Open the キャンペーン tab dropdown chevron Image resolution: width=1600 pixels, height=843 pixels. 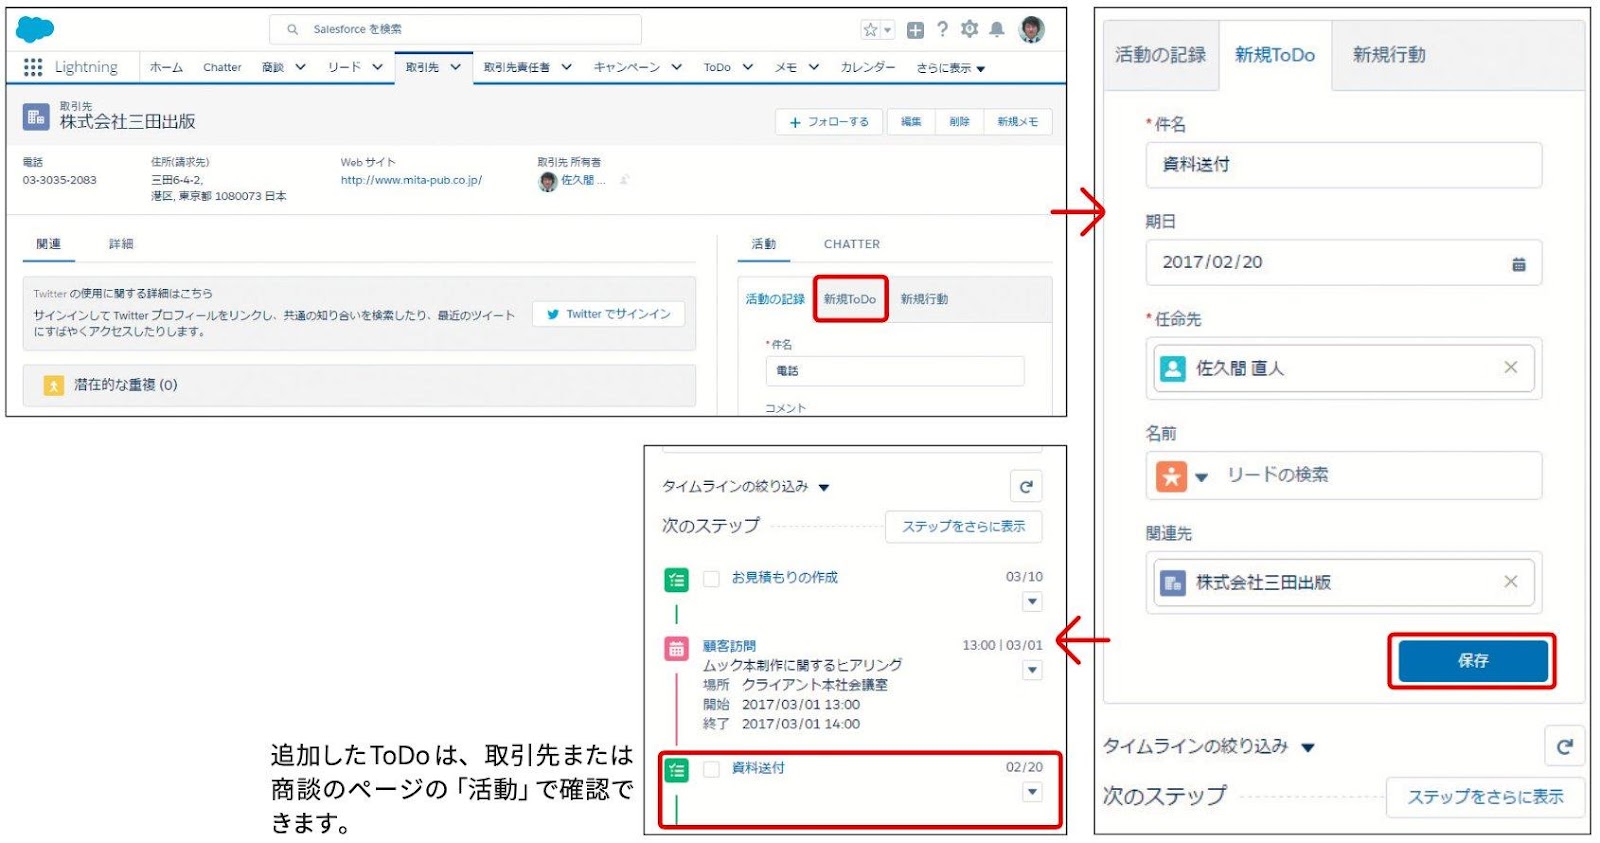pos(677,67)
